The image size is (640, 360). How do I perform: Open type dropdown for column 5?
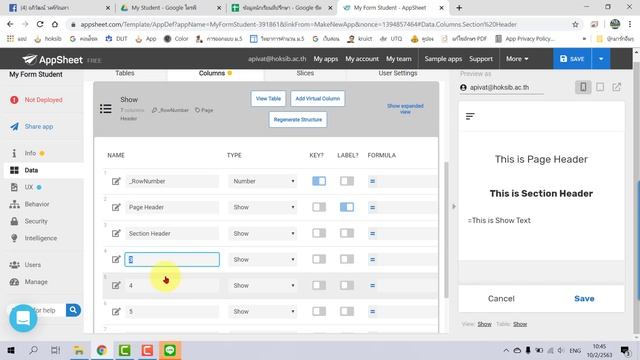[263, 311]
